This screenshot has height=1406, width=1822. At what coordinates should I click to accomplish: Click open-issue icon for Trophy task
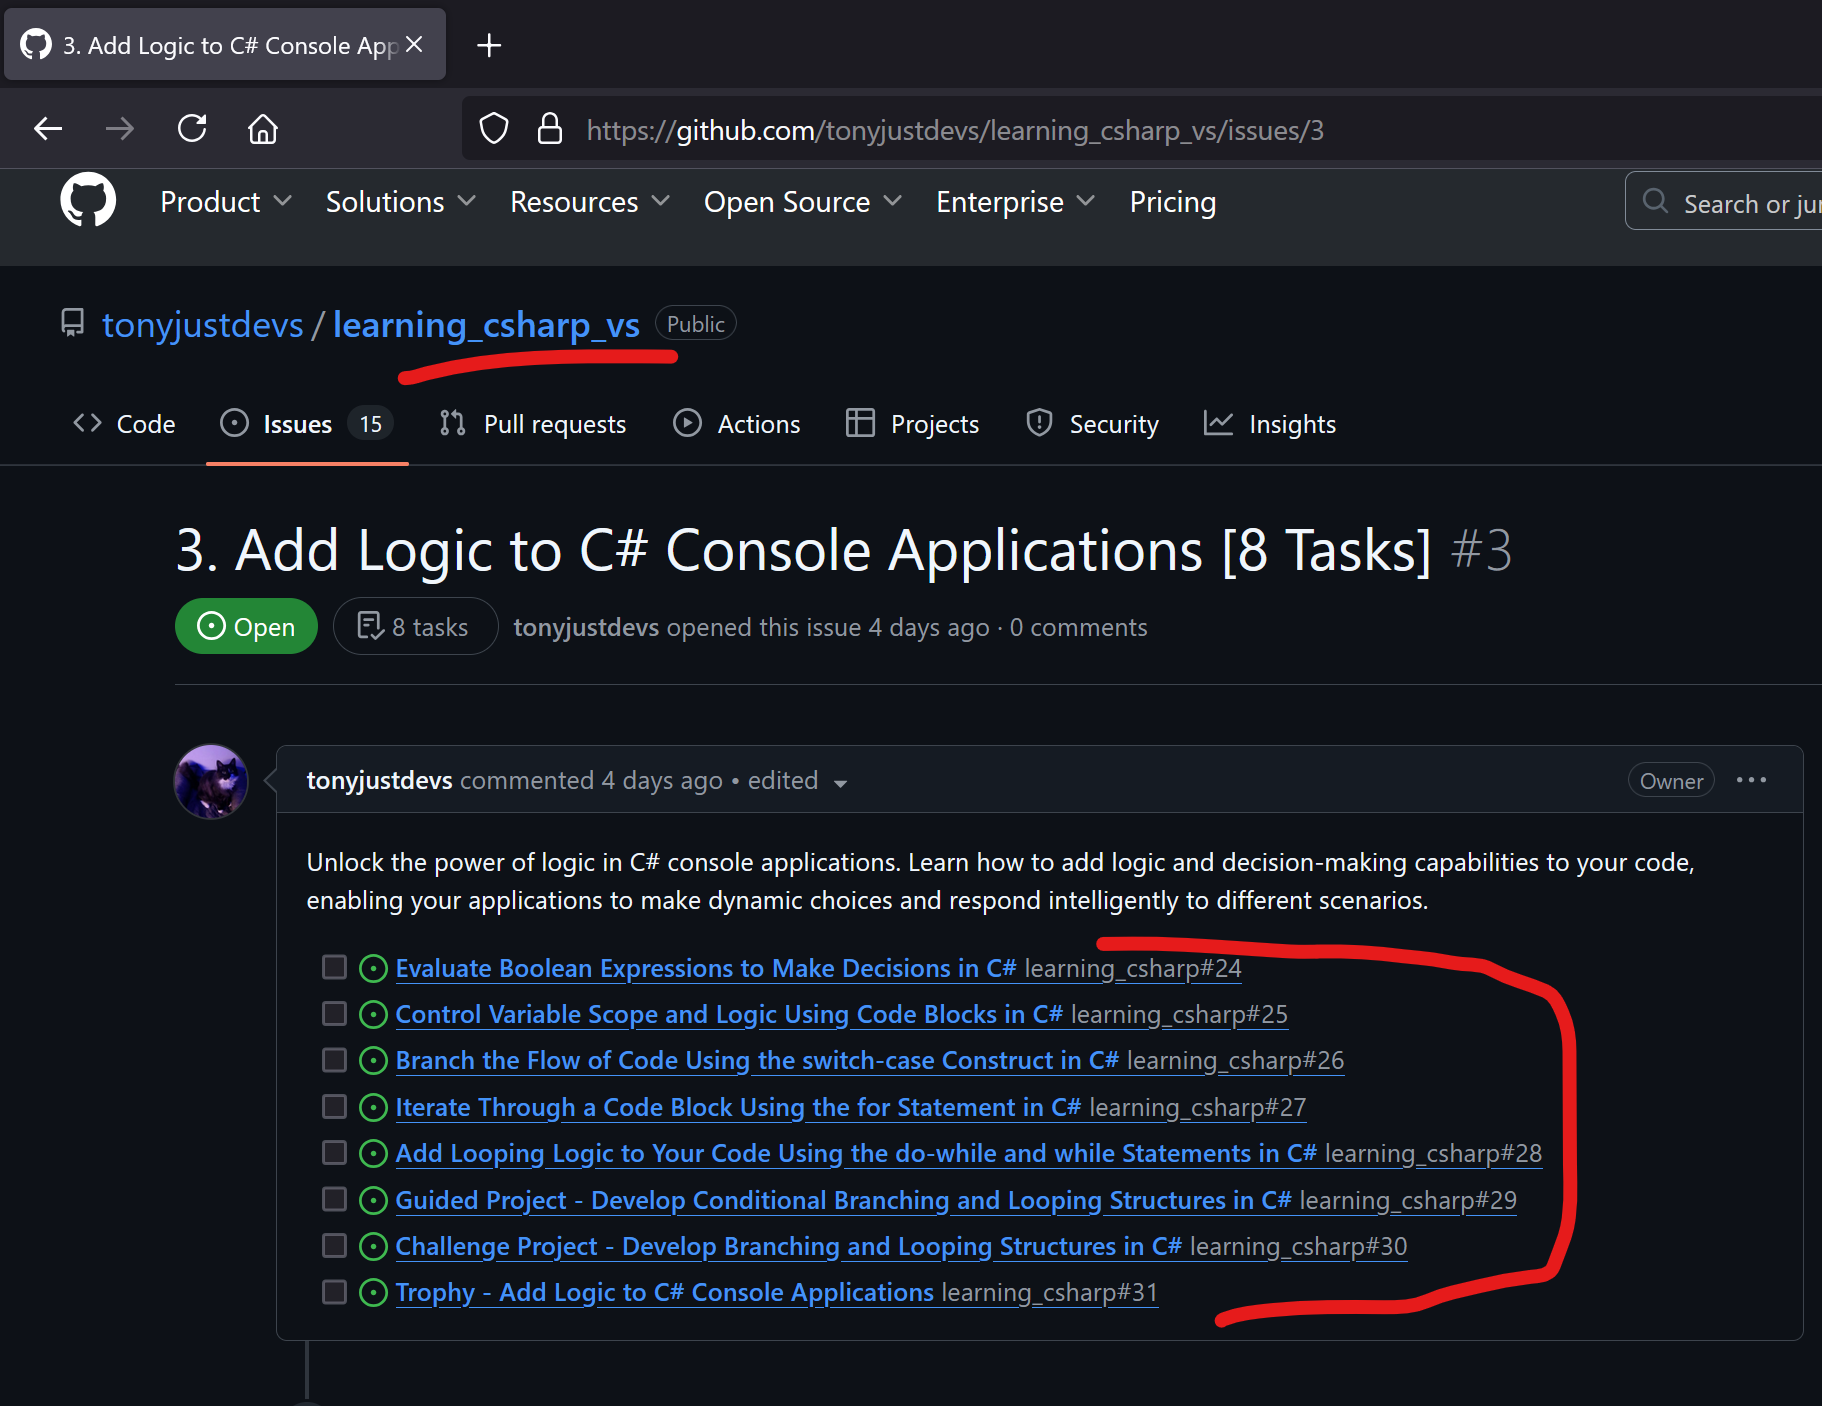point(373,1293)
